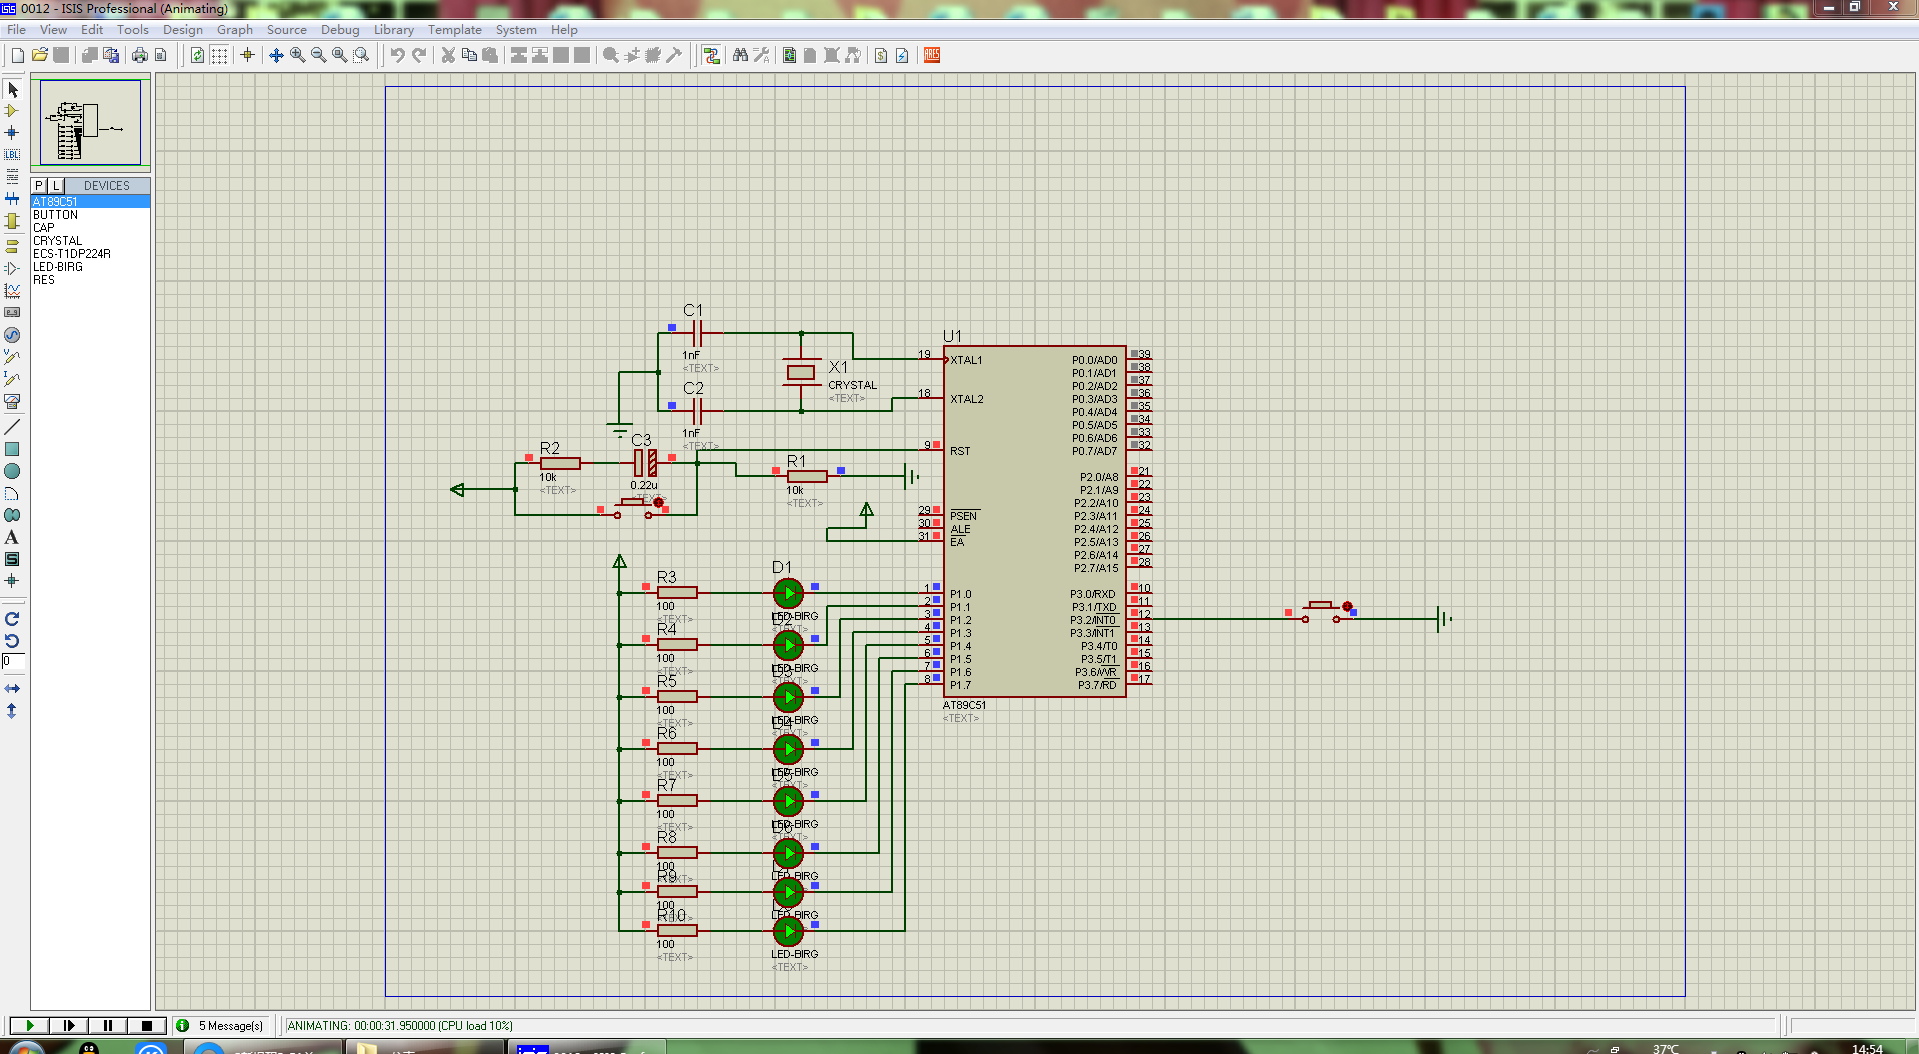The width and height of the screenshot is (1919, 1054).
Task: Select the Voltage Probe Mode tool
Action: click(12, 357)
